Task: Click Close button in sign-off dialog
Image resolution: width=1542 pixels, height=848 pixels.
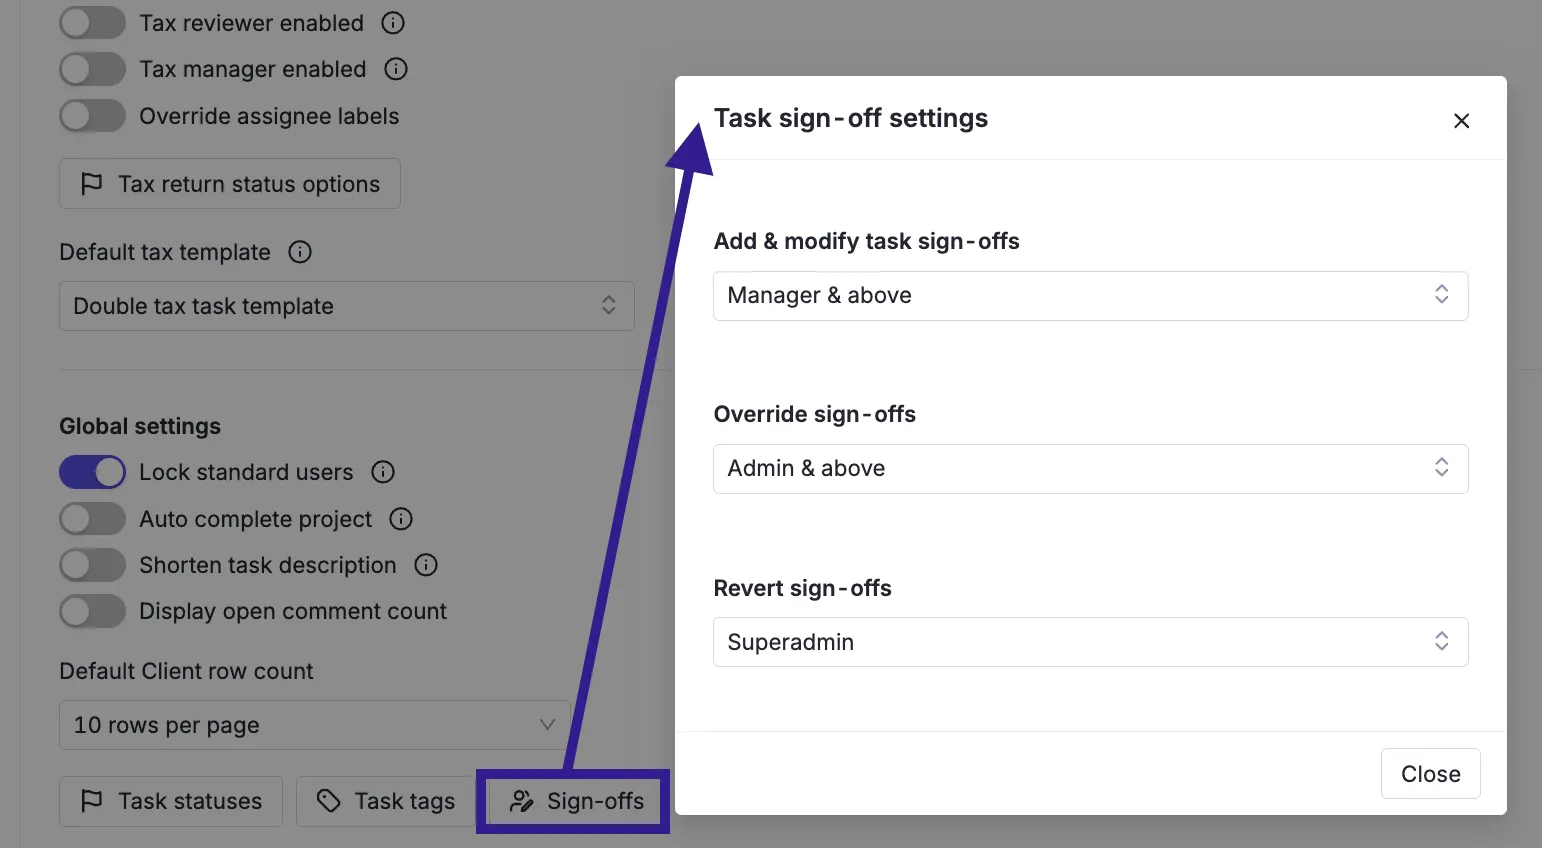Action: (x=1430, y=774)
